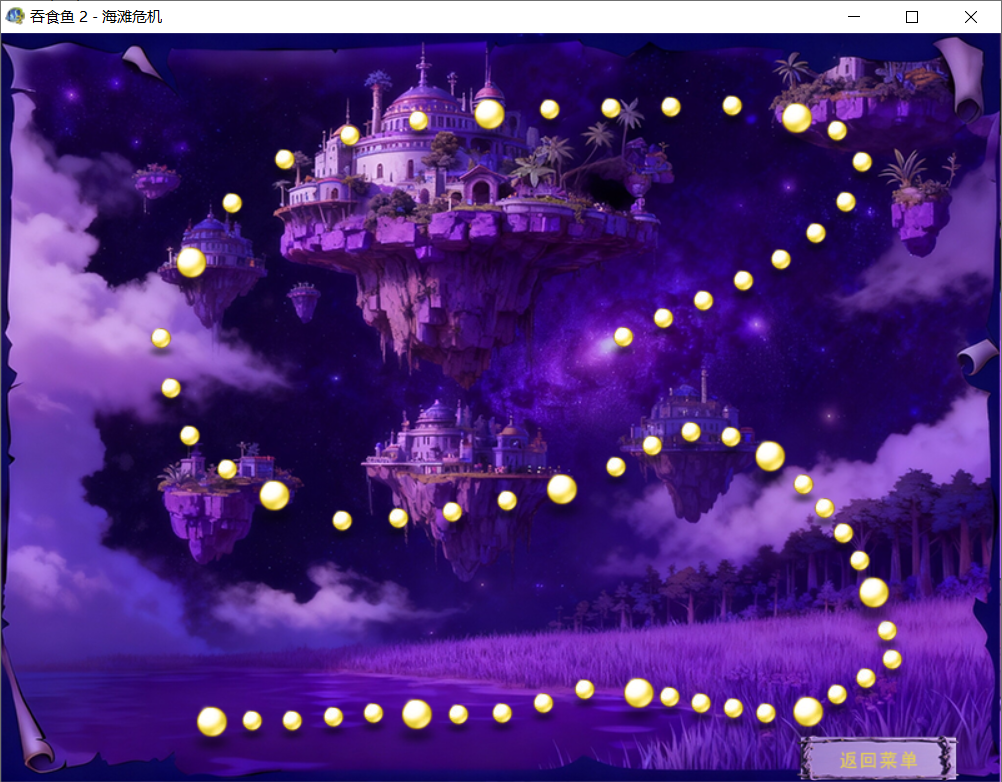
Task: Pick the large orb on the small left domed island
Action: coord(191,263)
